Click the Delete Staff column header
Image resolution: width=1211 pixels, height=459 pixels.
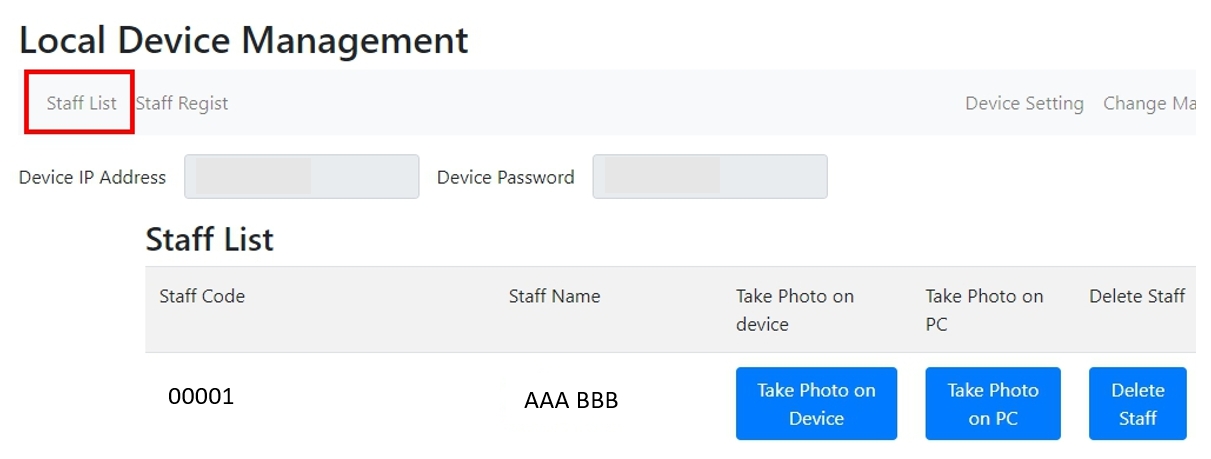pyautogui.click(x=1137, y=296)
